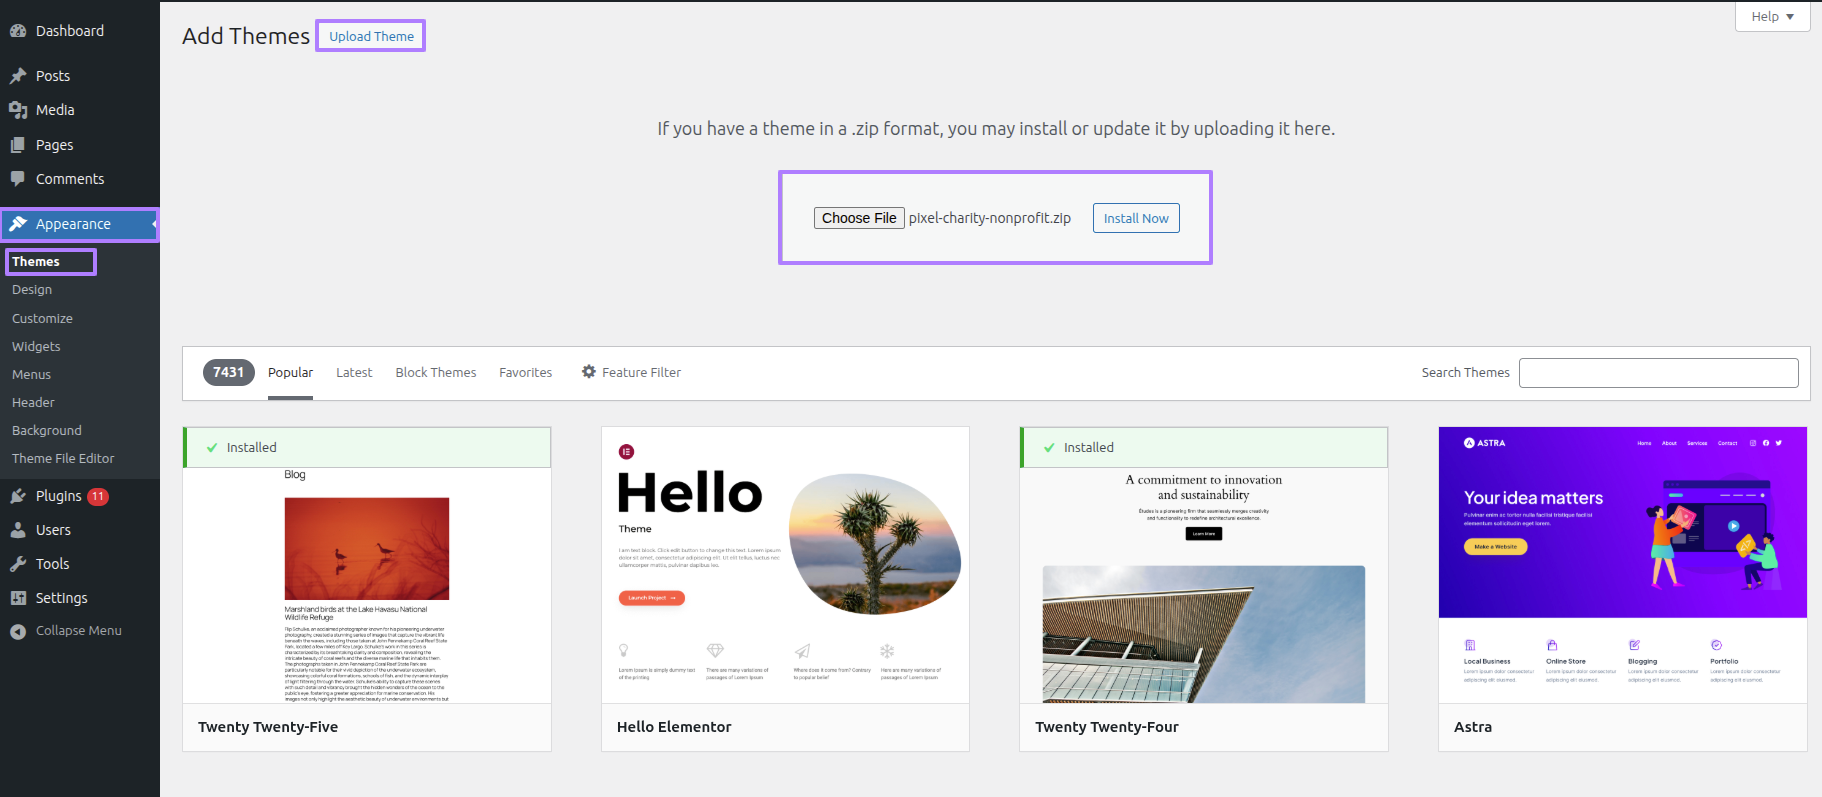Open the Favorites tab
Image resolution: width=1822 pixels, height=797 pixels.
coord(526,373)
